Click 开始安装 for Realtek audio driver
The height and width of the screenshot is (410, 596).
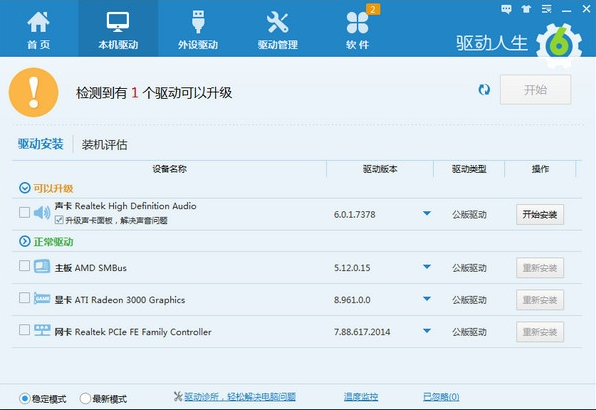pos(540,215)
